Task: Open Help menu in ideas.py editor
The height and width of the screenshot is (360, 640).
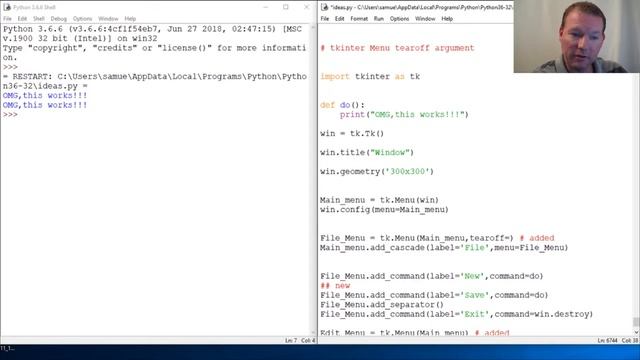Action: [447, 19]
